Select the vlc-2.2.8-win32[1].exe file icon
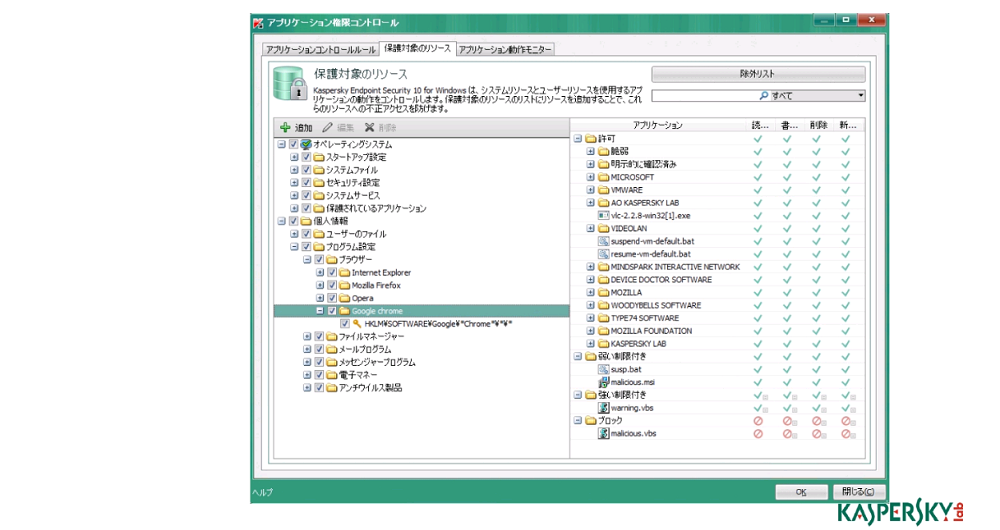 click(603, 216)
